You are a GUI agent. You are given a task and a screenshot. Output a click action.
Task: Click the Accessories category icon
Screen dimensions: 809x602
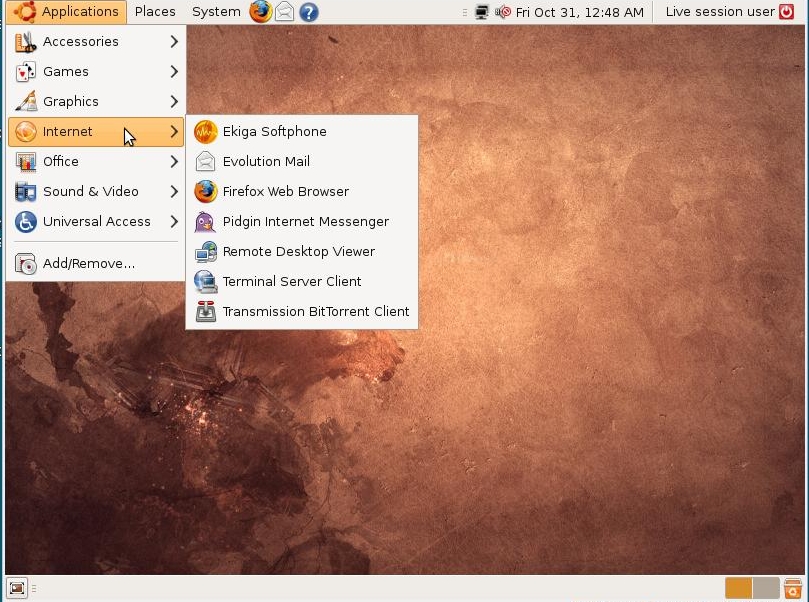click(25, 42)
